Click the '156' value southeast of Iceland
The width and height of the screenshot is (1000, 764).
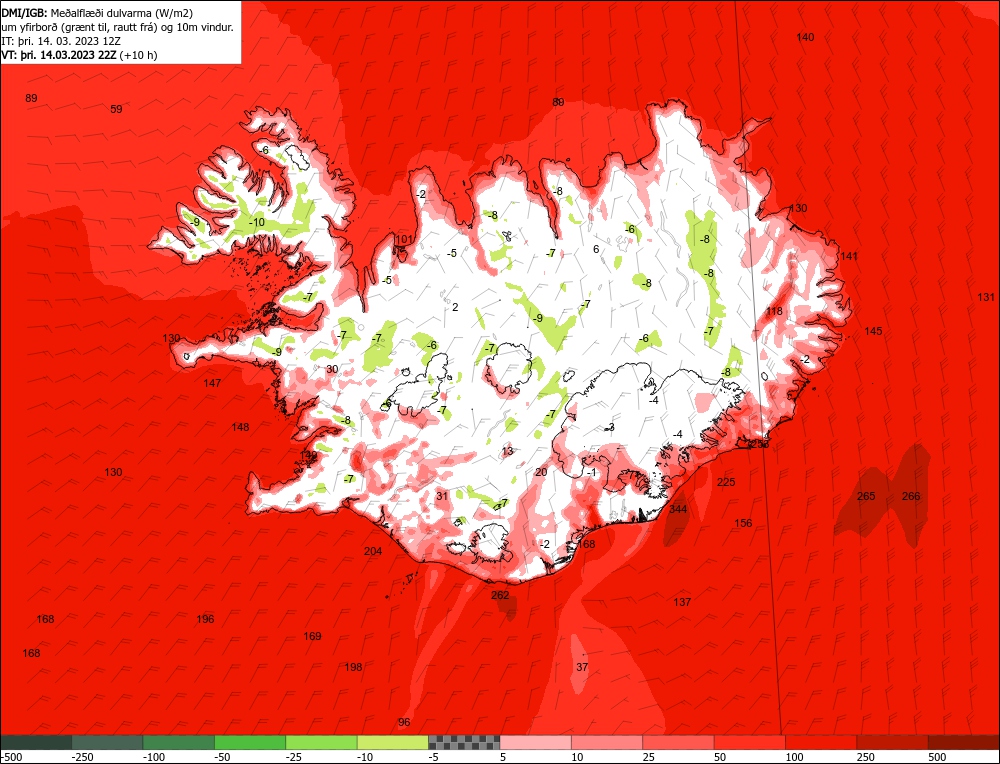tap(743, 524)
